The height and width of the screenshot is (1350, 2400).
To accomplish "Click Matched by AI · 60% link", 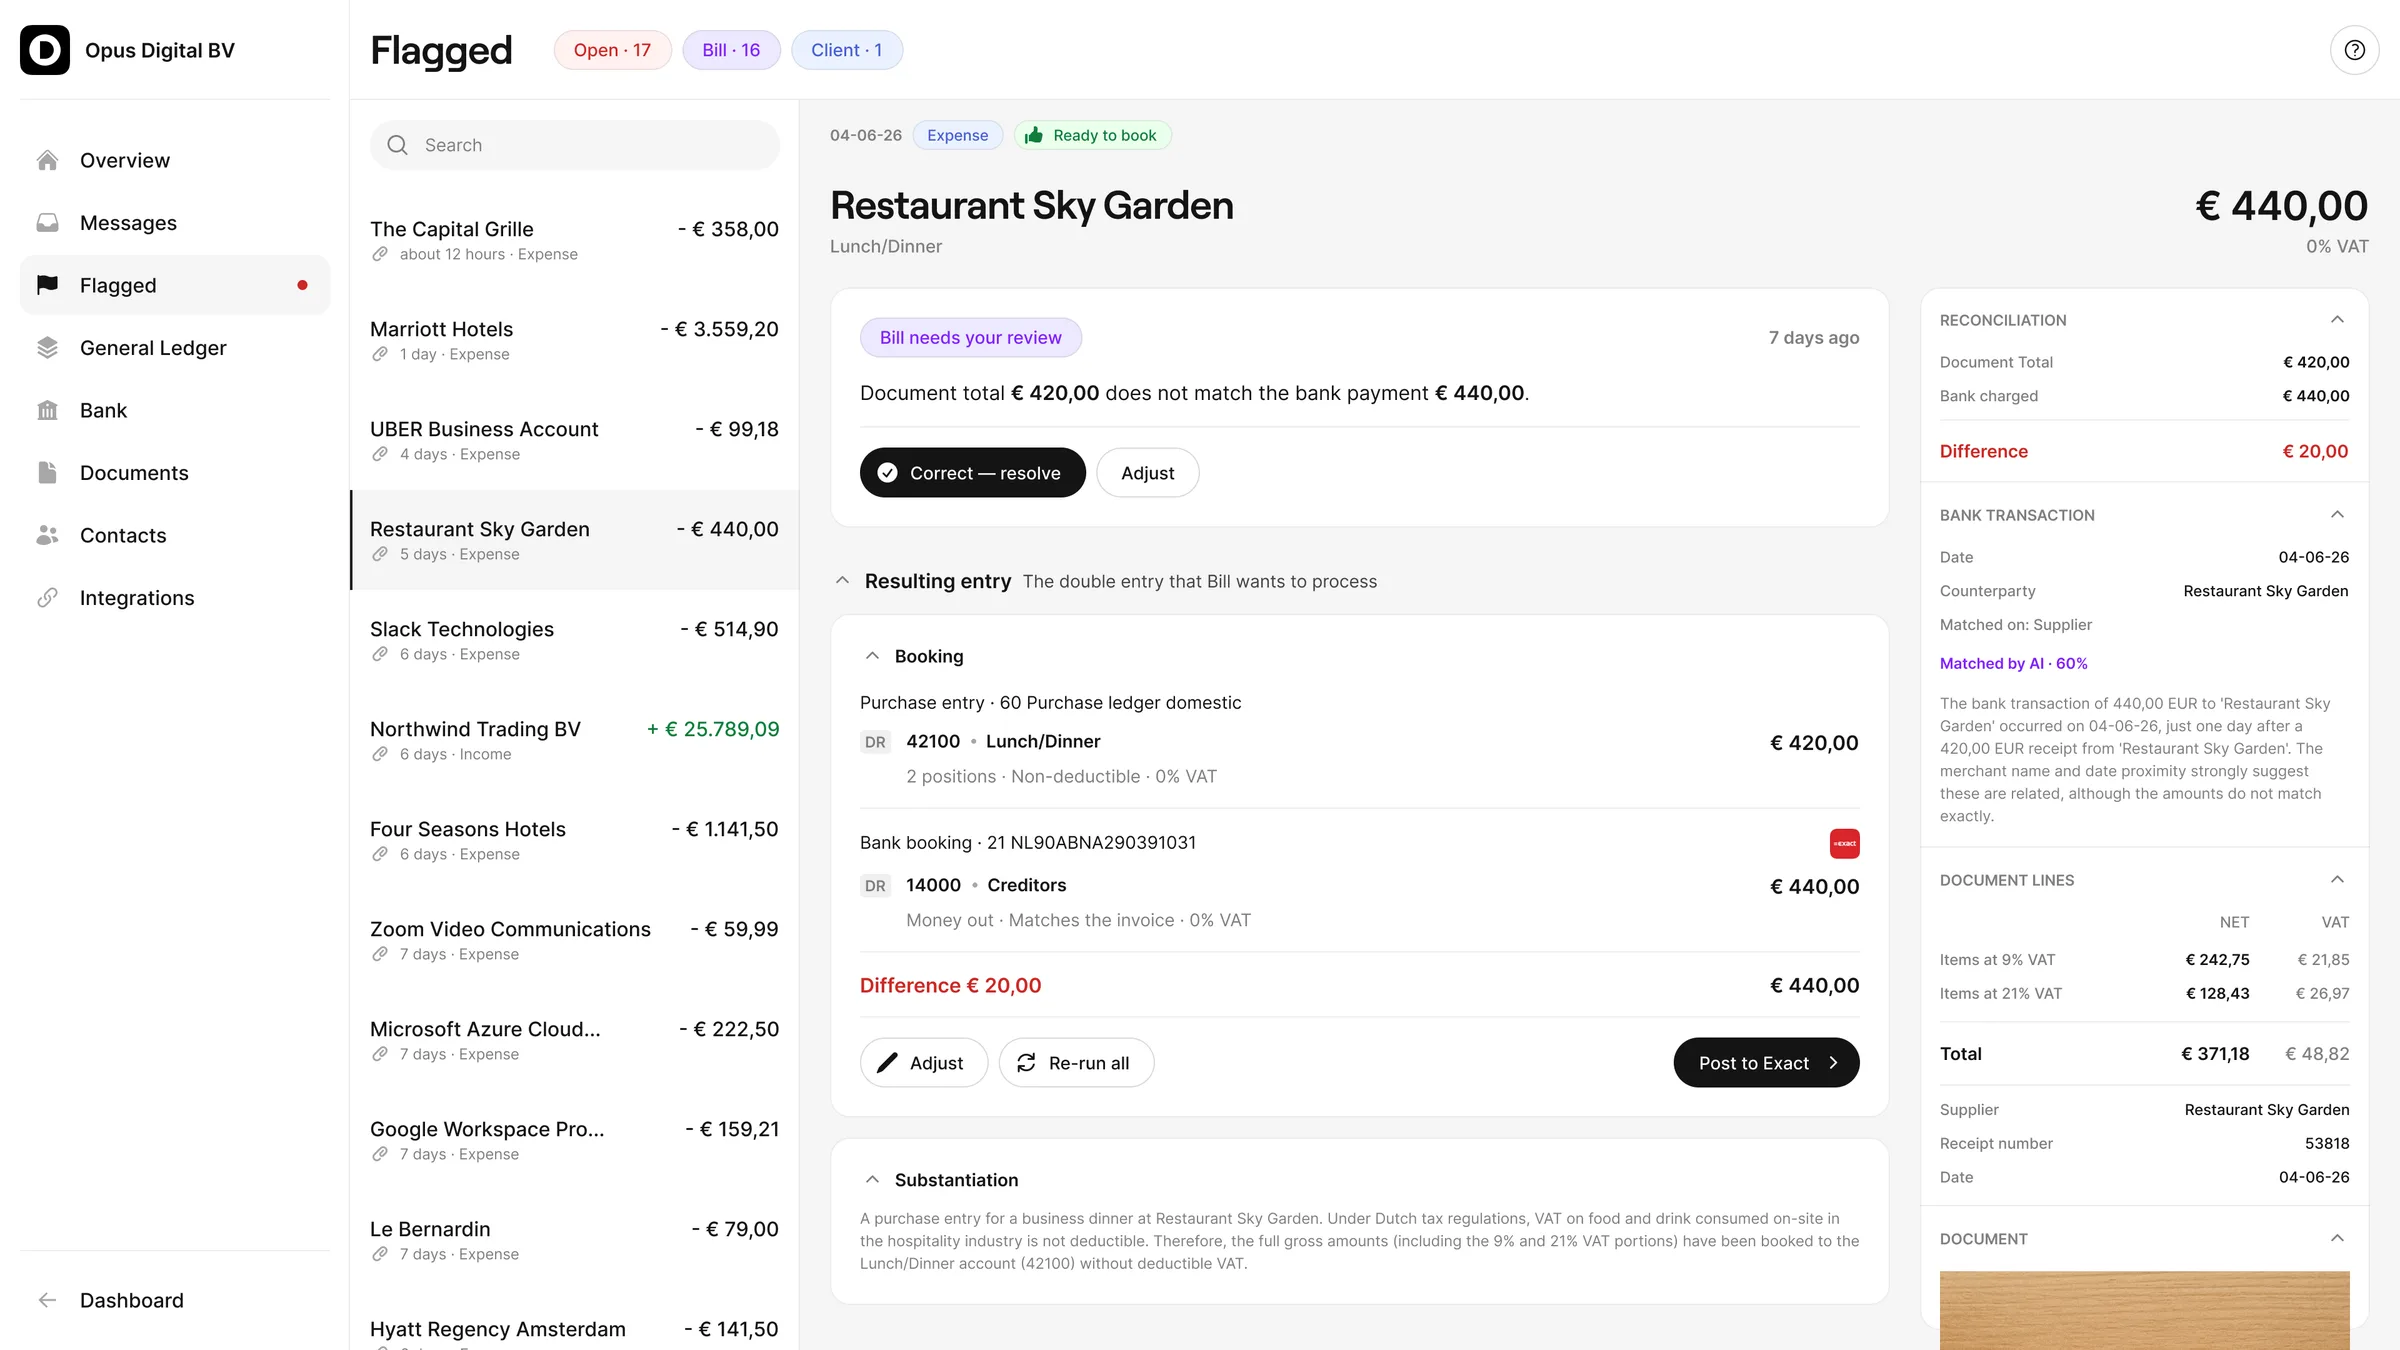I will click(2013, 663).
